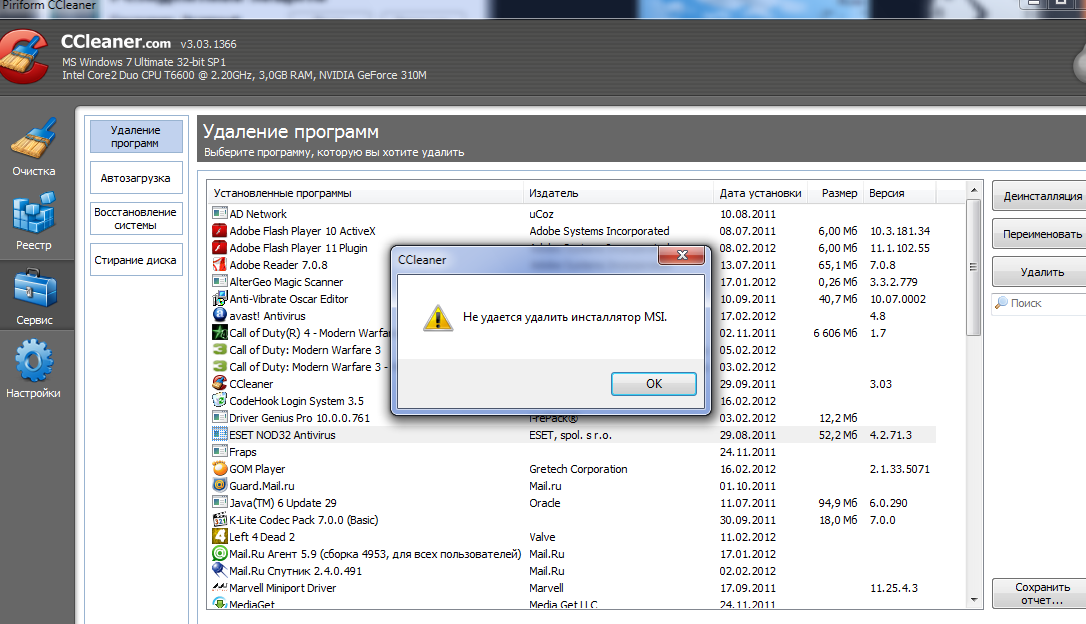
Task: Click the Fraps program icon
Action: 220,451
